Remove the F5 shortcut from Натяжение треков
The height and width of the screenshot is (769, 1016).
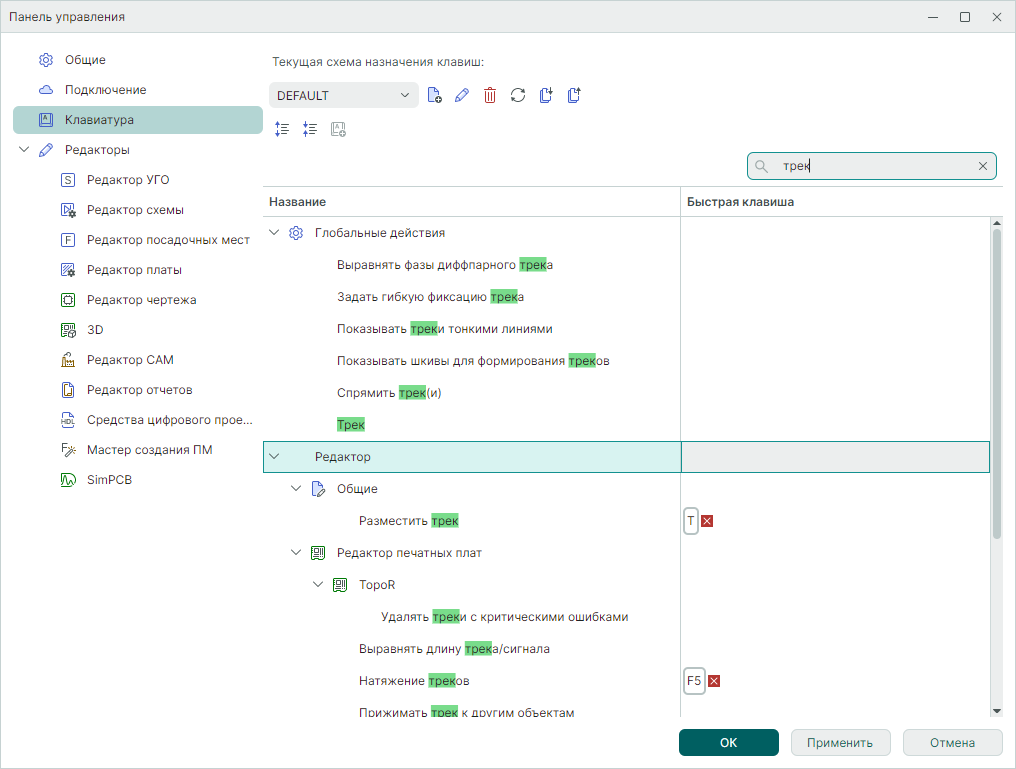click(x=714, y=681)
